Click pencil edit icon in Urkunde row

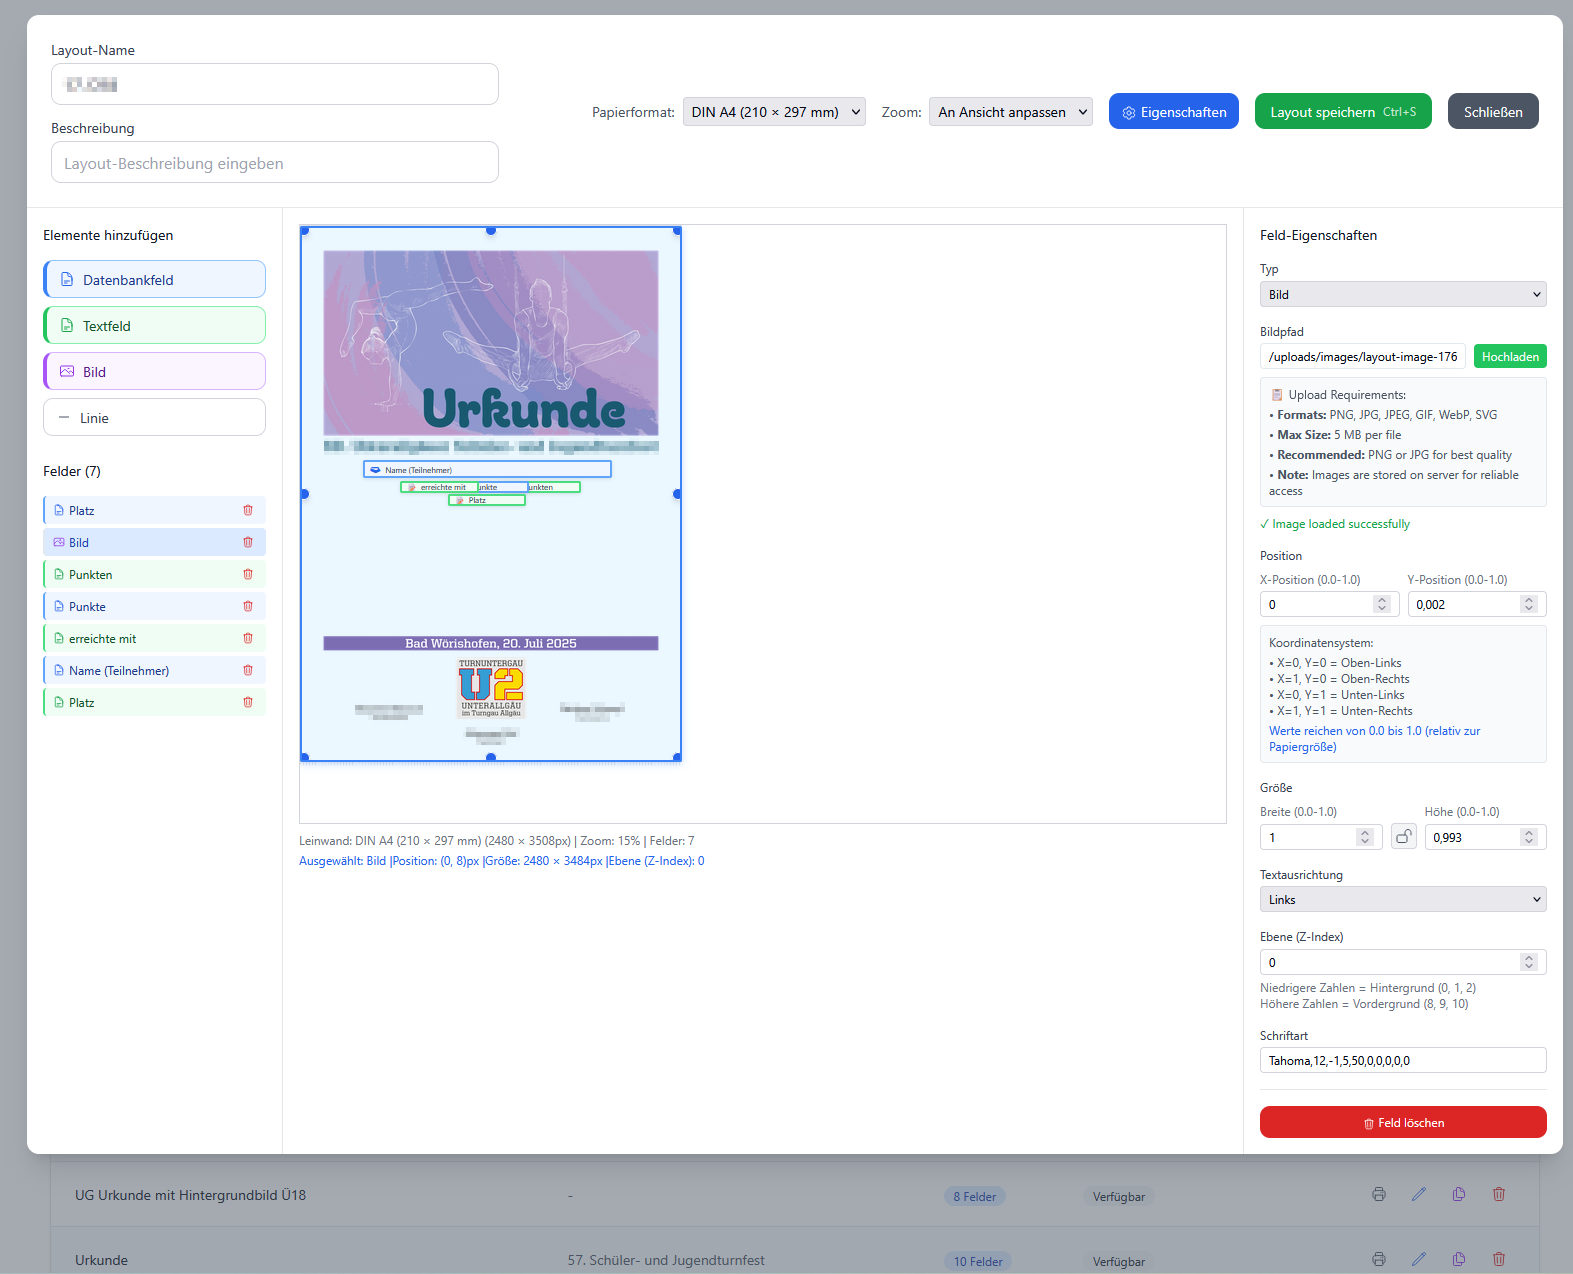pos(1419,1259)
